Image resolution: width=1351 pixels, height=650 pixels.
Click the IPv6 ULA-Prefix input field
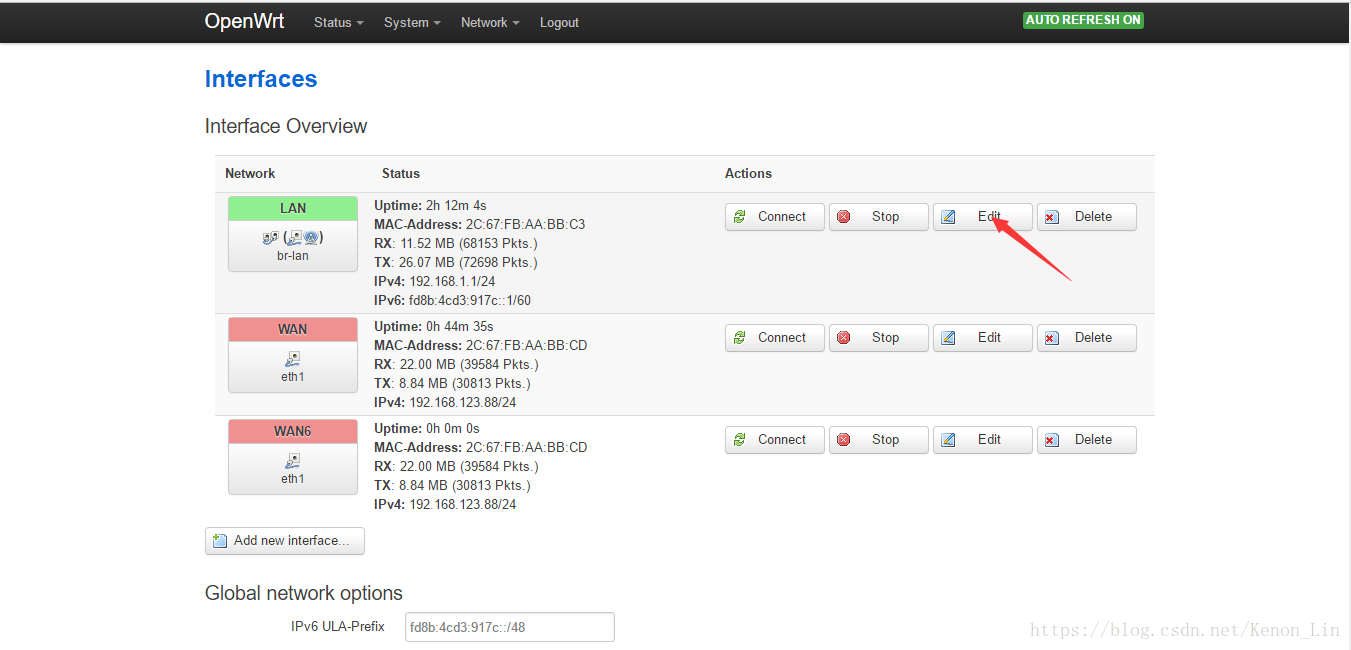coord(510,627)
